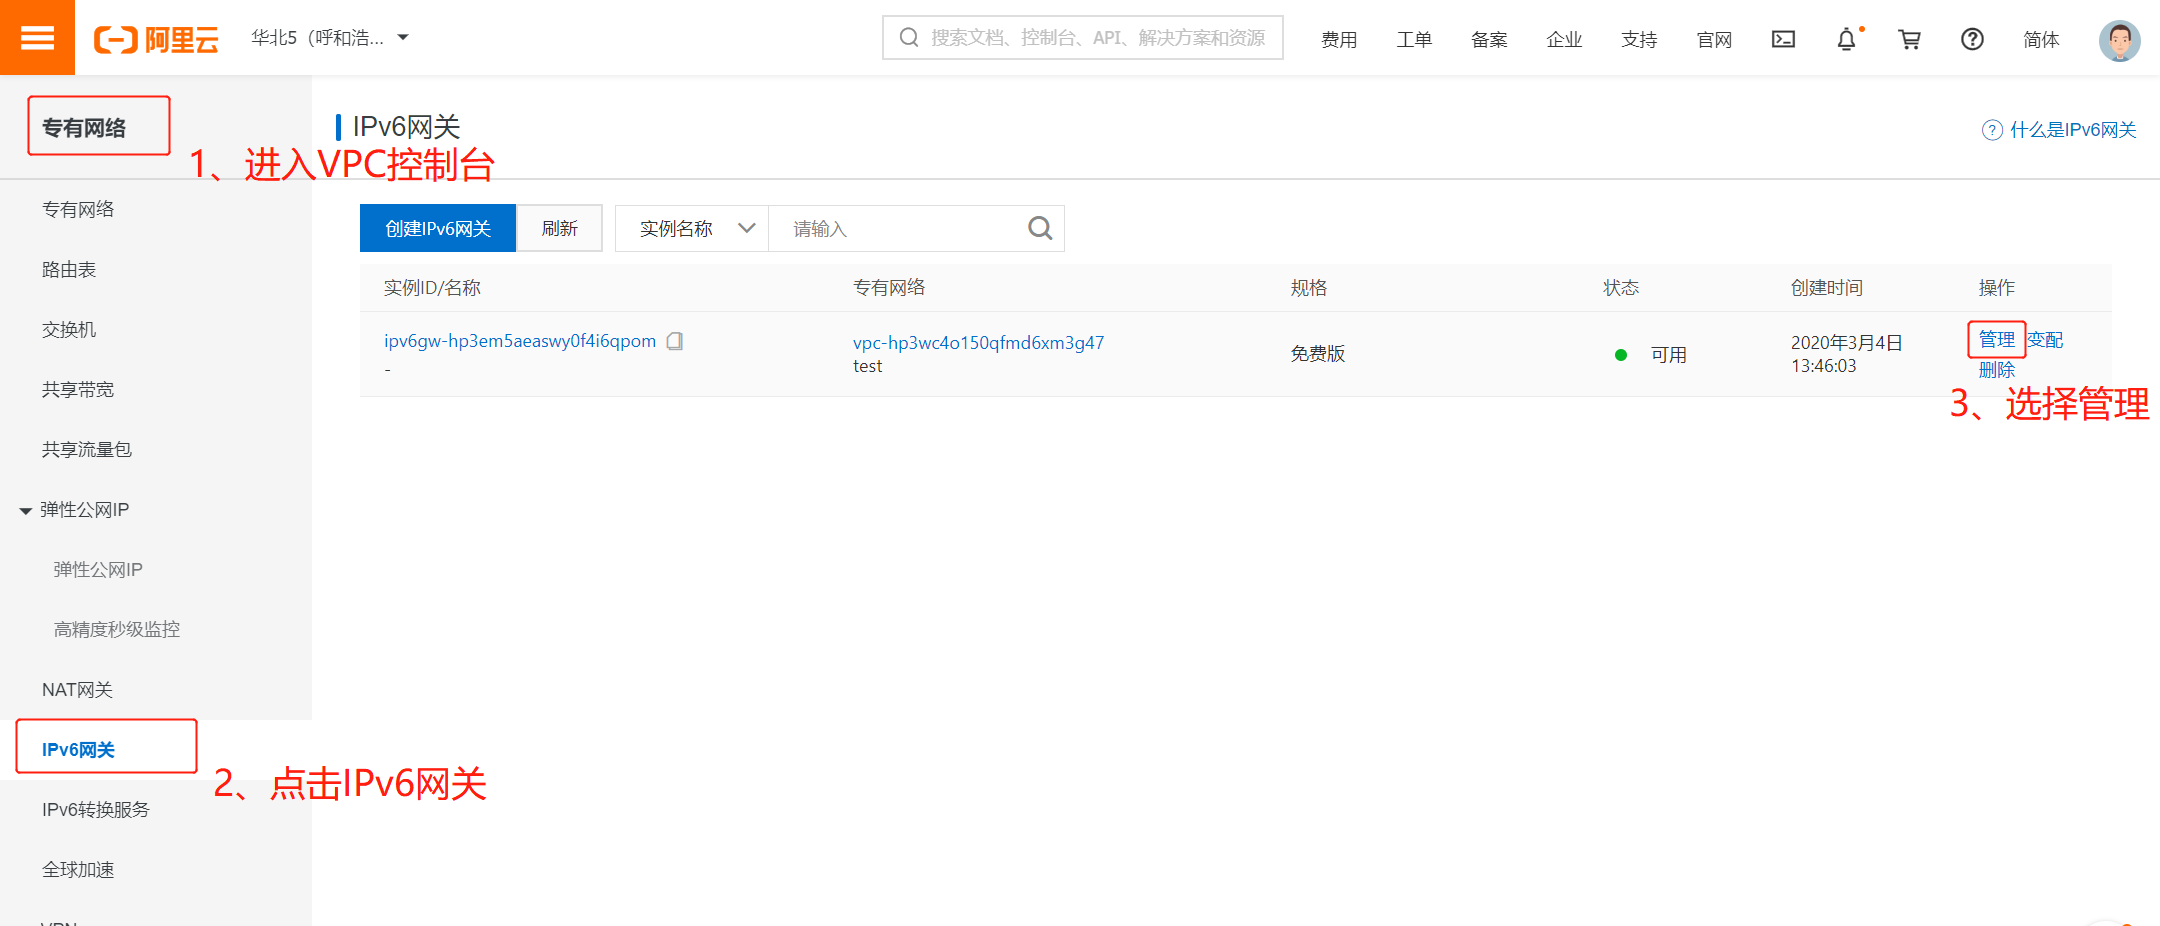The height and width of the screenshot is (926, 2160).
Task: Open the vpc-hp3wc4o150qfmd6xm3g47 link
Action: [x=978, y=342]
